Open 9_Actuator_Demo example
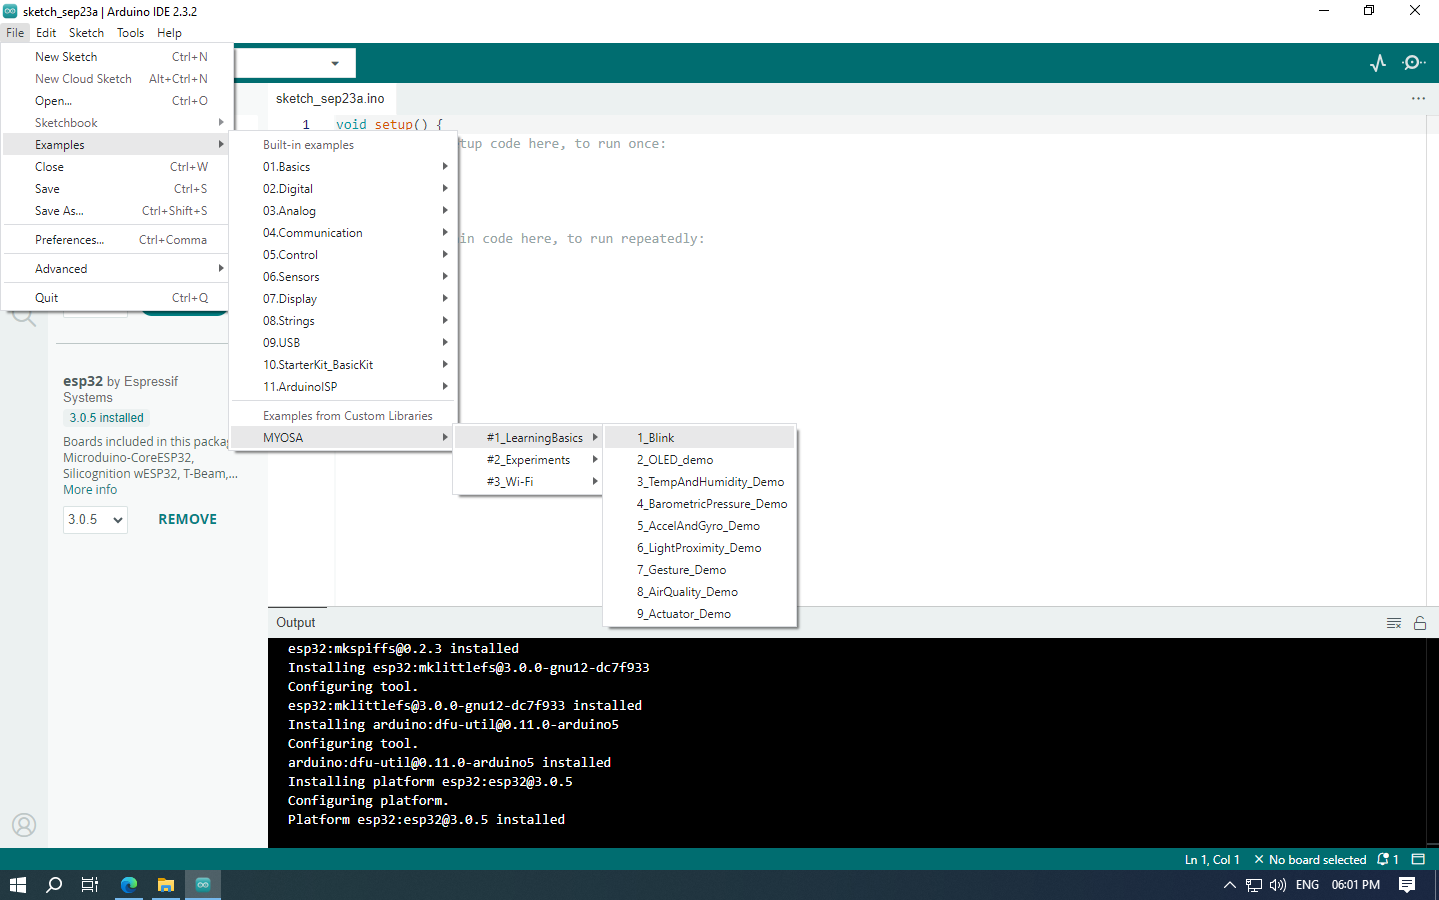Image resolution: width=1439 pixels, height=900 pixels. (x=700, y=614)
